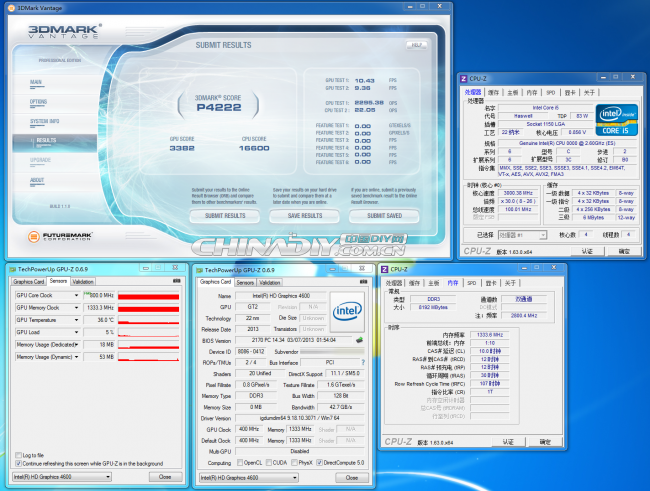Switch to Sensors tab in GPU-Z Graphics Card window
Viewport: 650px width, 491px height.
pos(245,282)
